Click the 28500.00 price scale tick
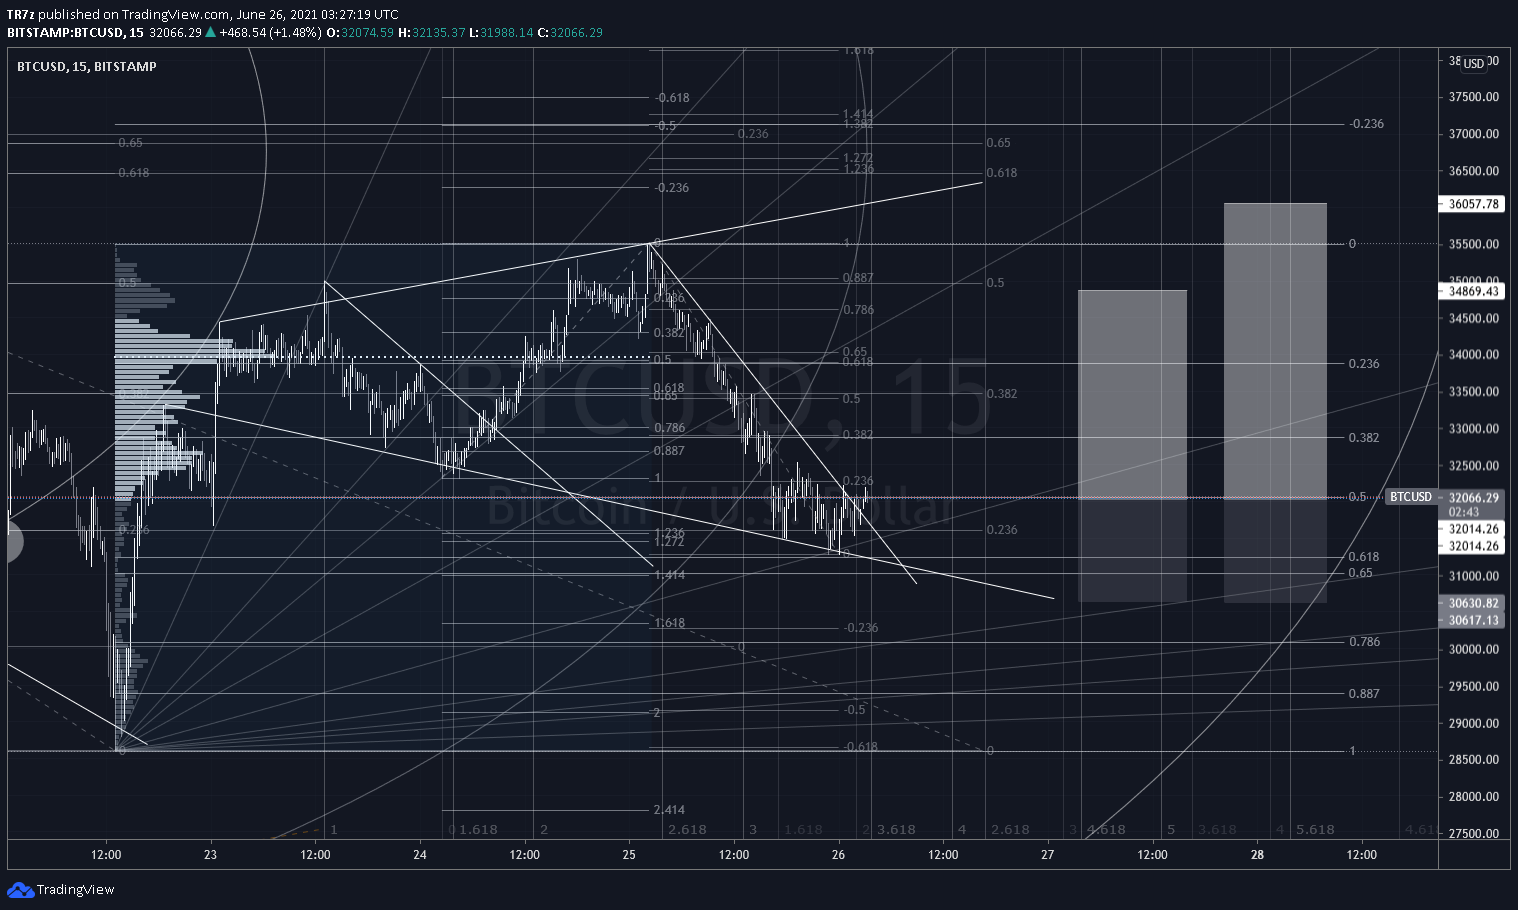This screenshot has width=1518, height=910. click(x=1473, y=760)
